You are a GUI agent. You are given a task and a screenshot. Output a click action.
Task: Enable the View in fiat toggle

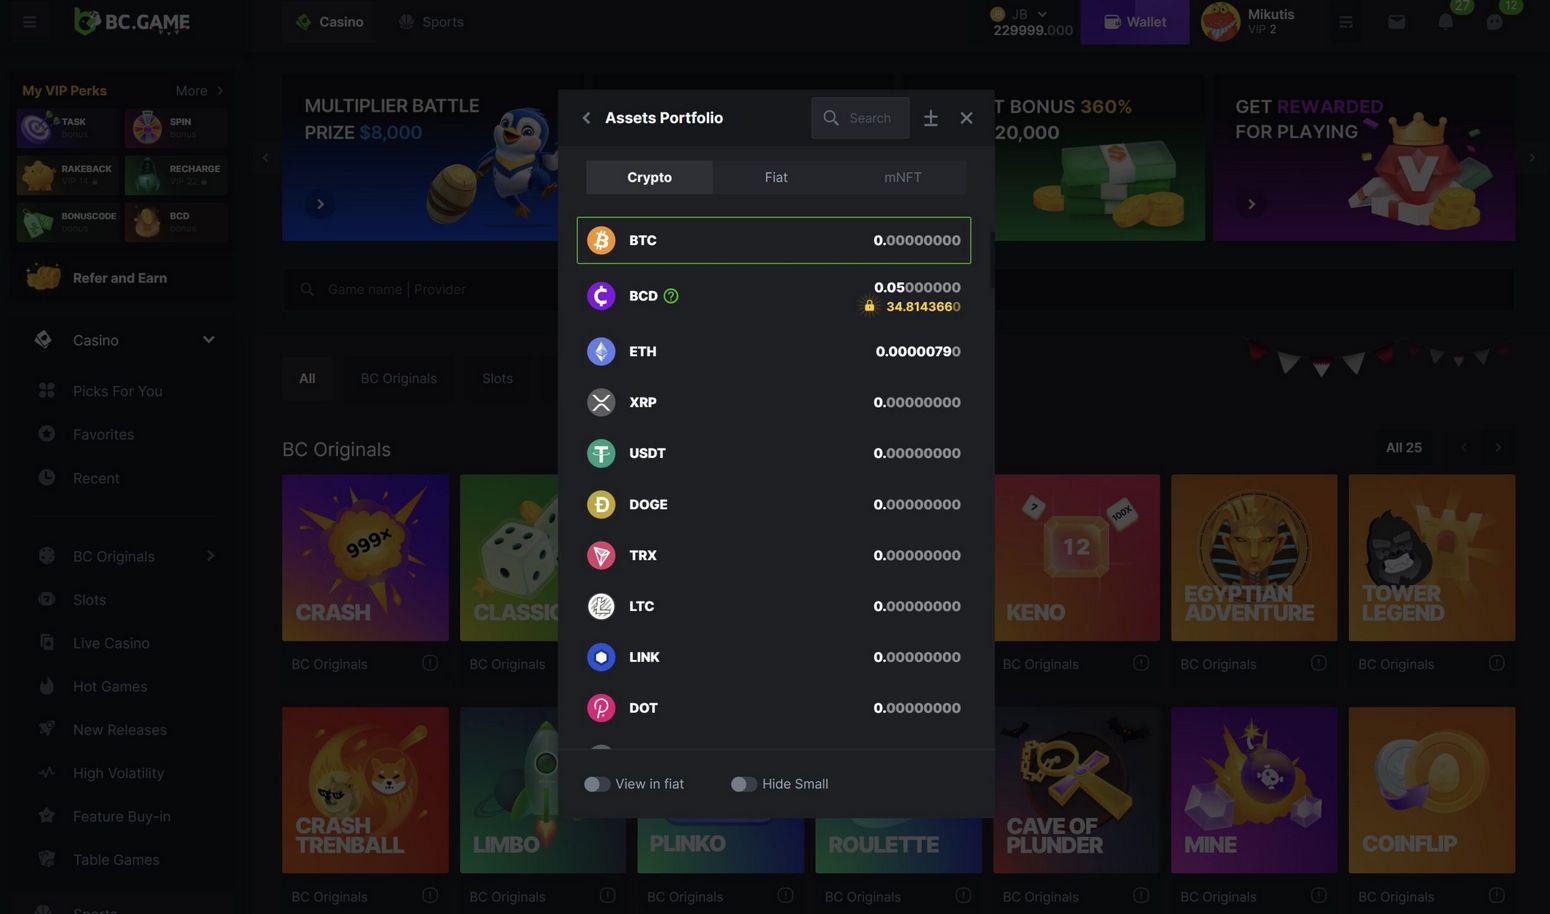(597, 784)
